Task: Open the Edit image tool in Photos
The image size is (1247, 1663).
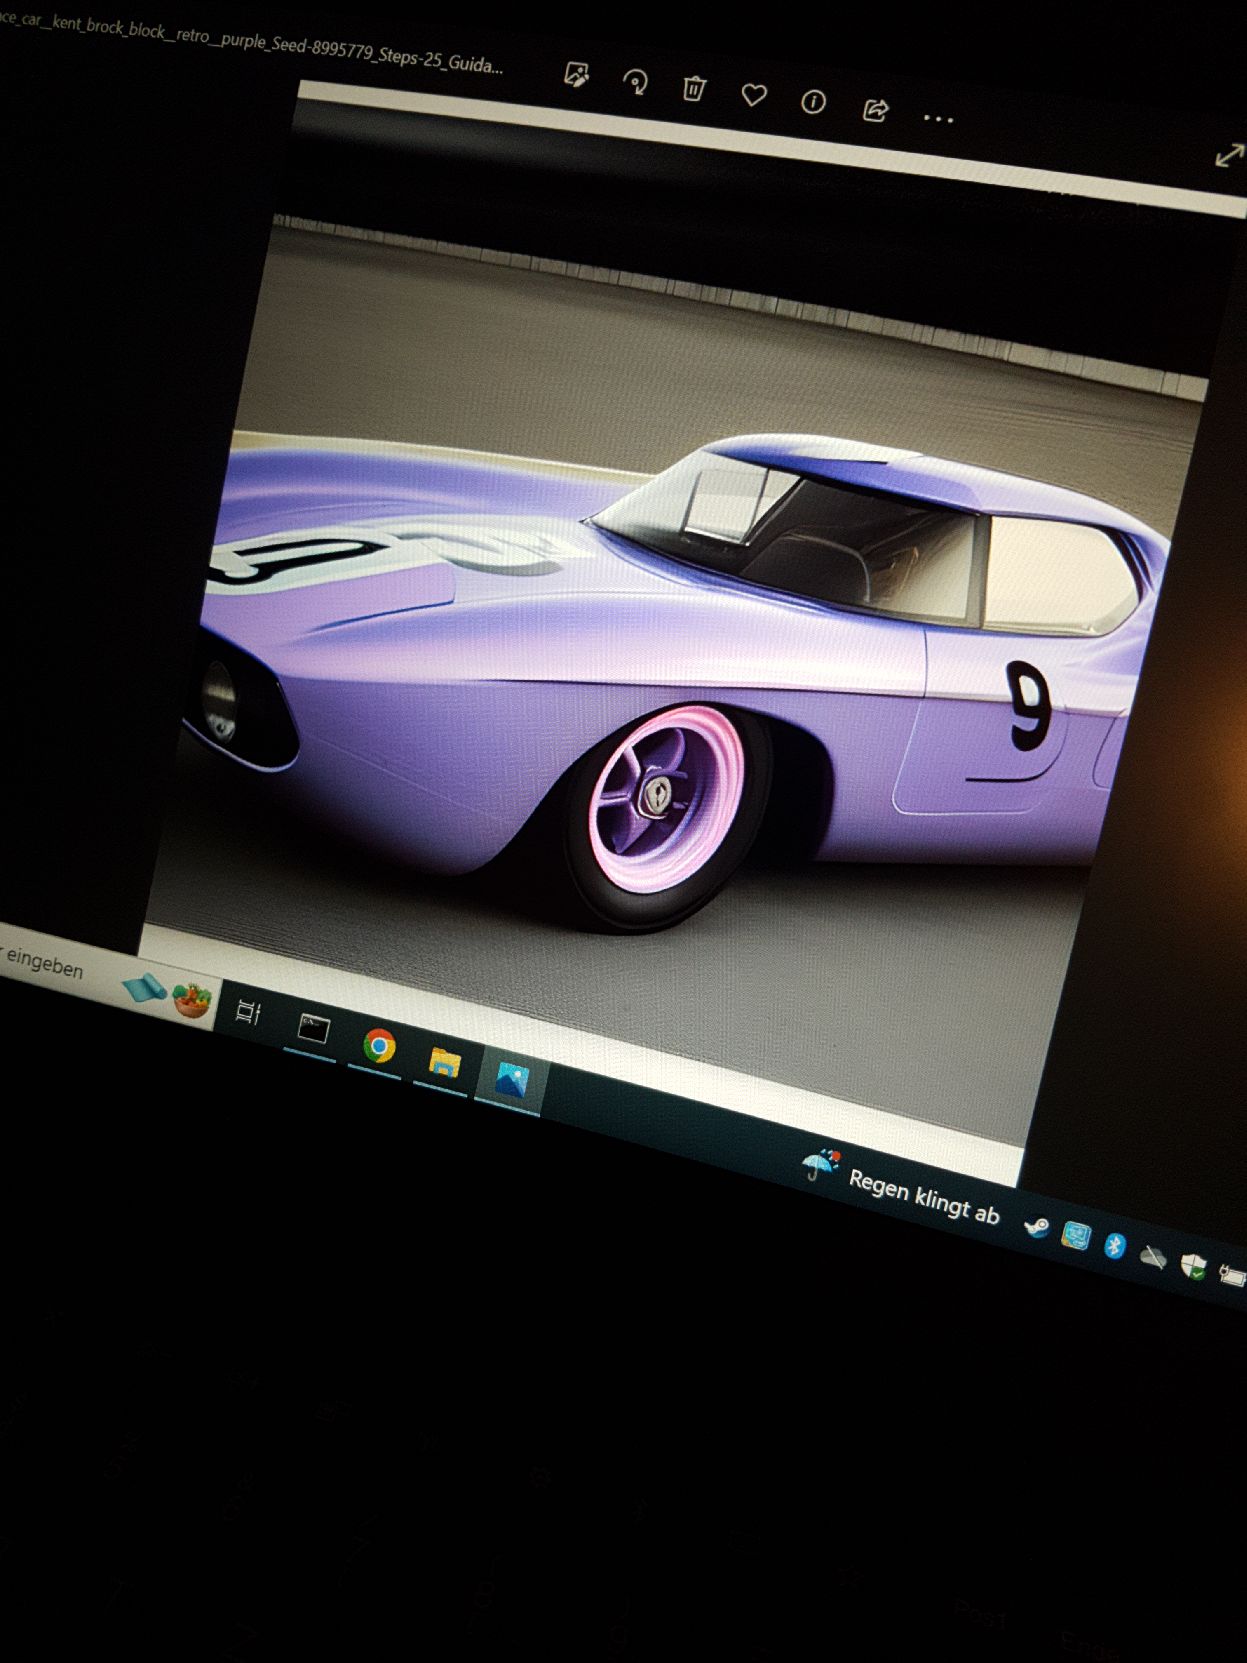Action: tap(577, 74)
